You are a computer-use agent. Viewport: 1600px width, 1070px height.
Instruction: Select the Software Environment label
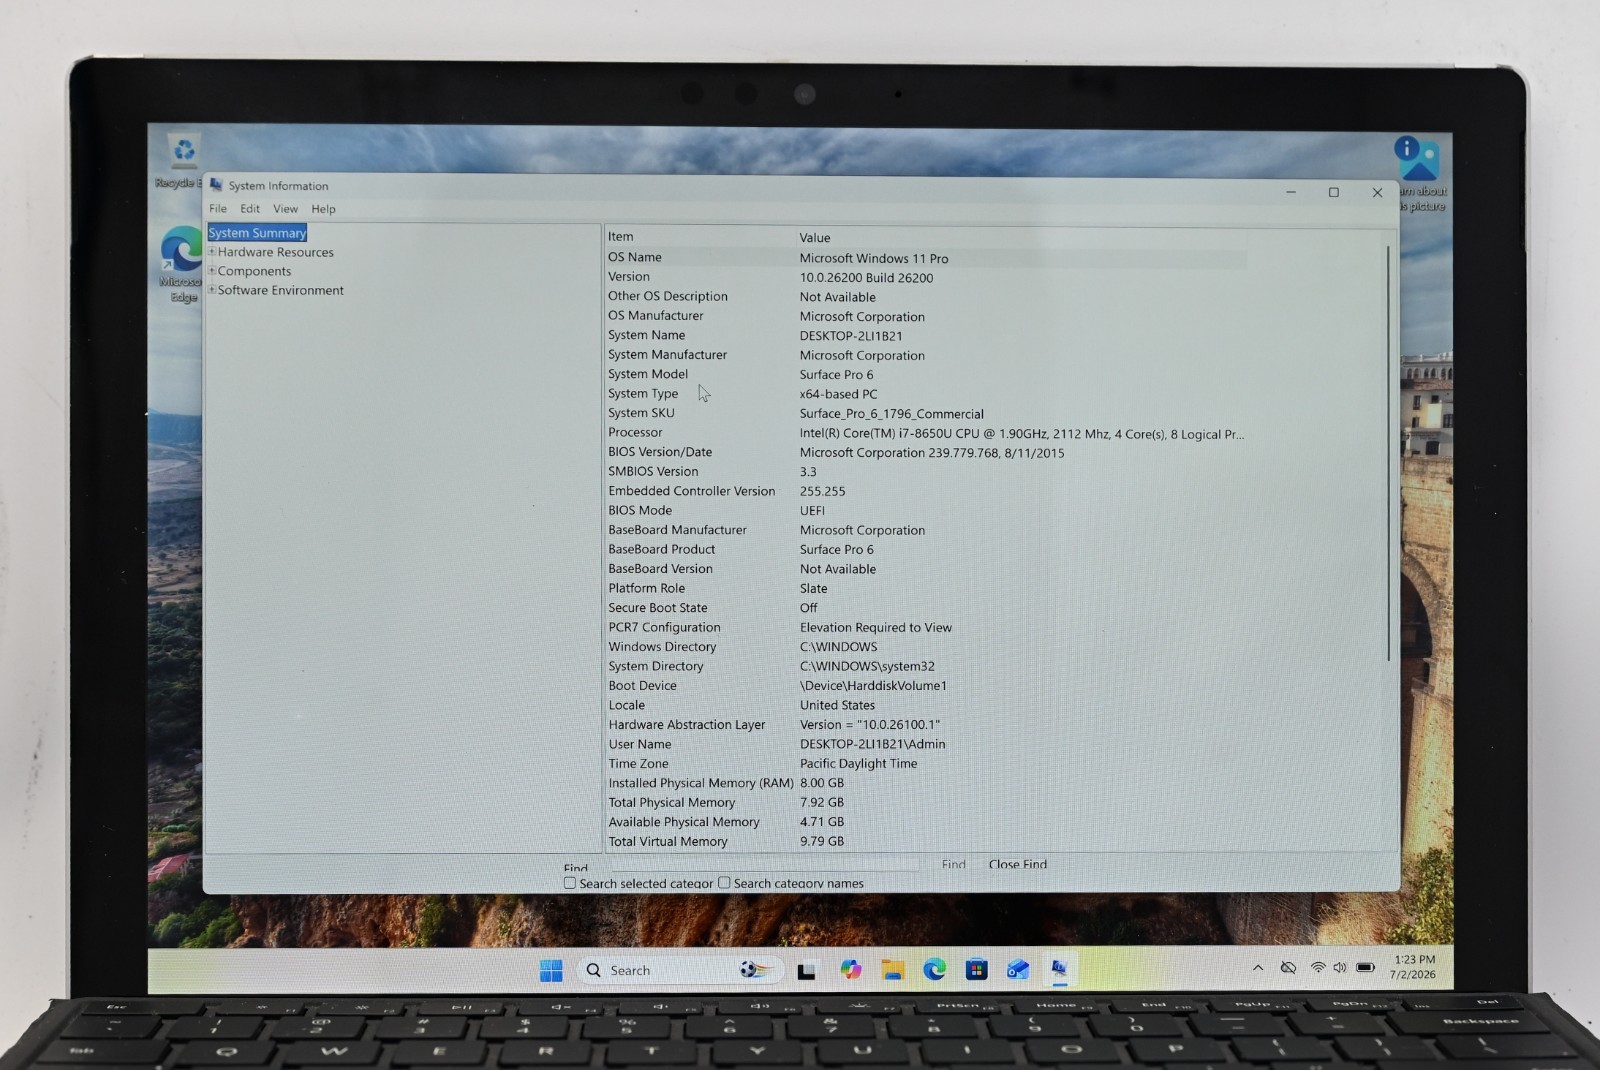281,290
